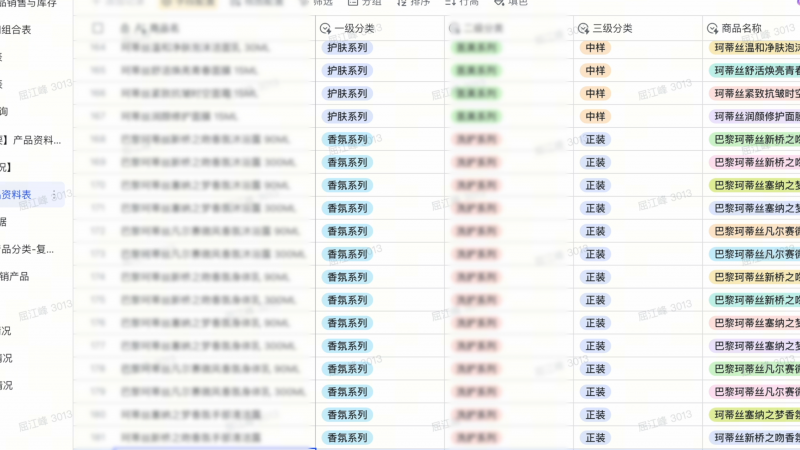Click the 一级分类 column type icon
The image size is (800, 450).
coord(326,29)
